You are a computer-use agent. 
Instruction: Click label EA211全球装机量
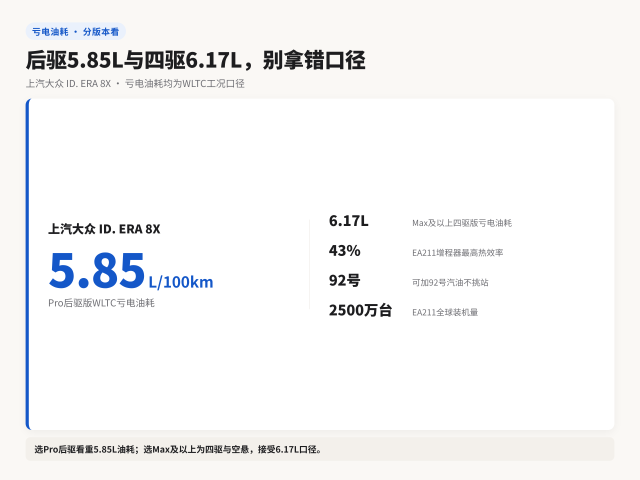[445, 312]
